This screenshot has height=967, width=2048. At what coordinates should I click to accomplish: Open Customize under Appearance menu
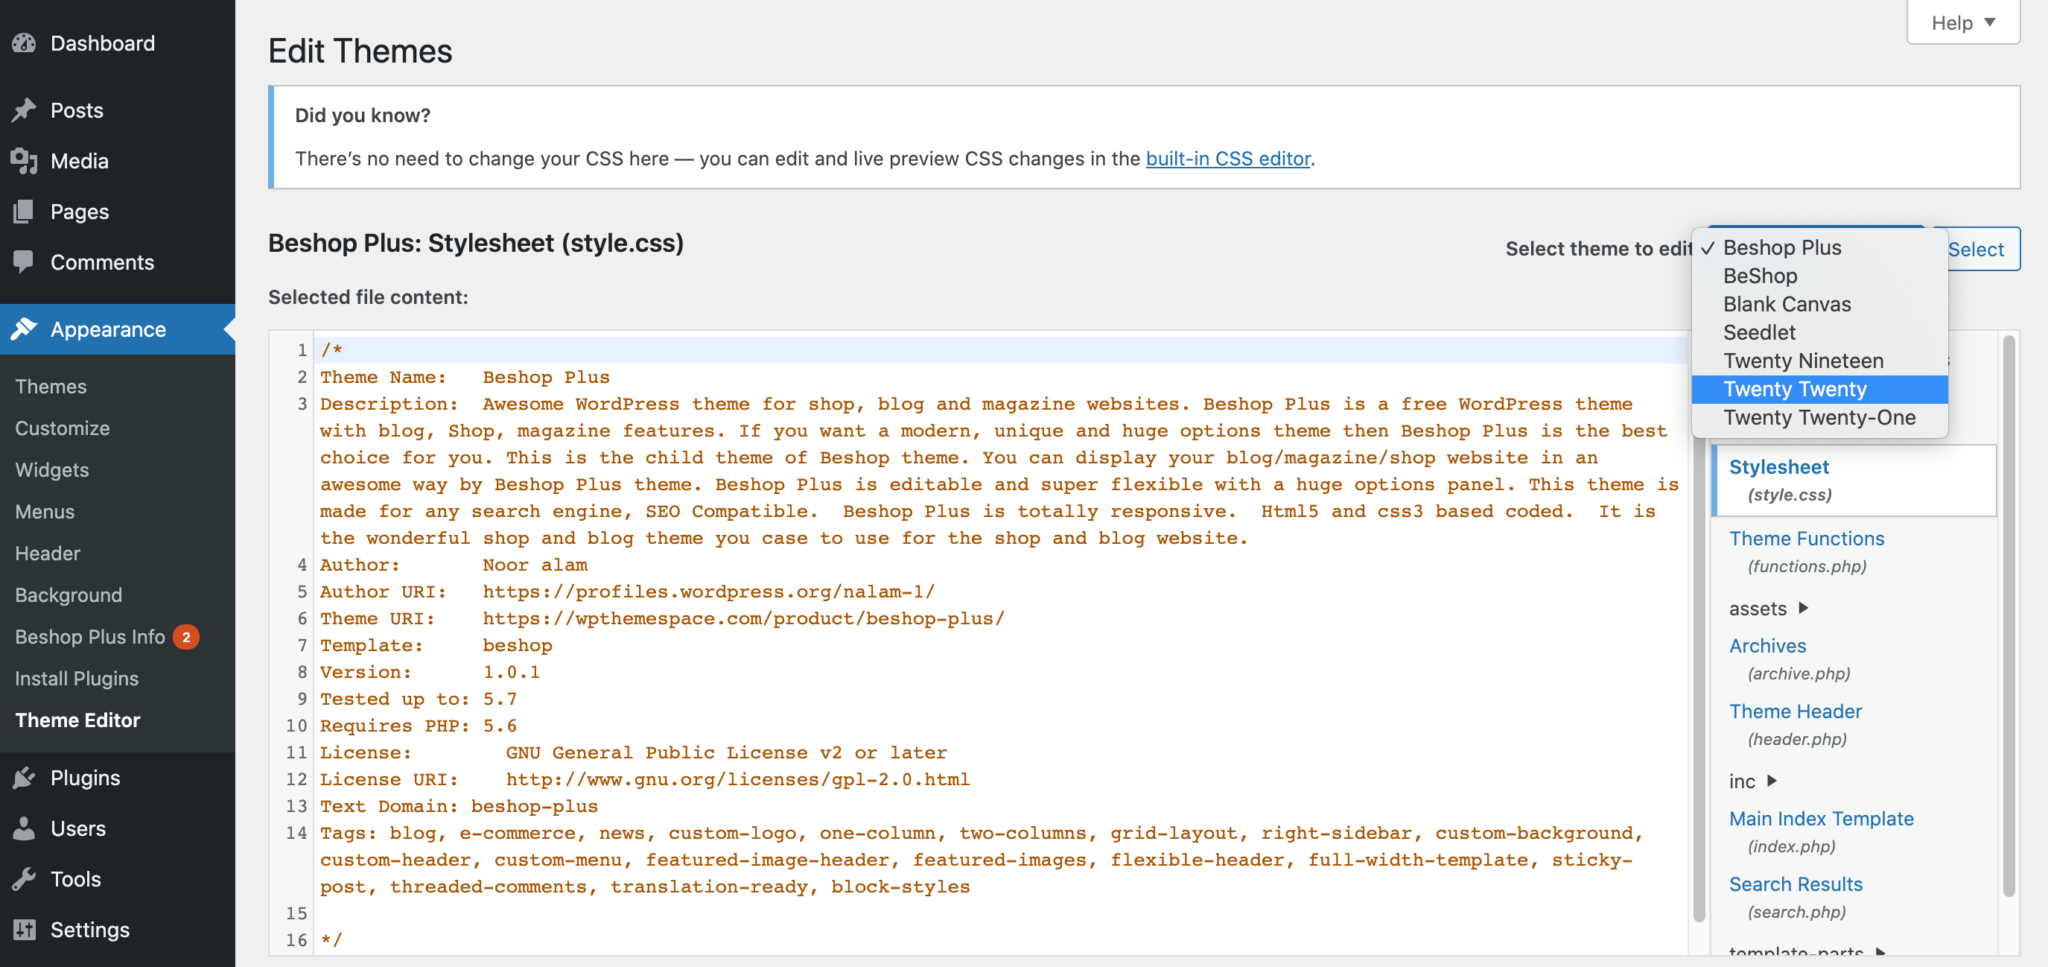tap(63, 428)
